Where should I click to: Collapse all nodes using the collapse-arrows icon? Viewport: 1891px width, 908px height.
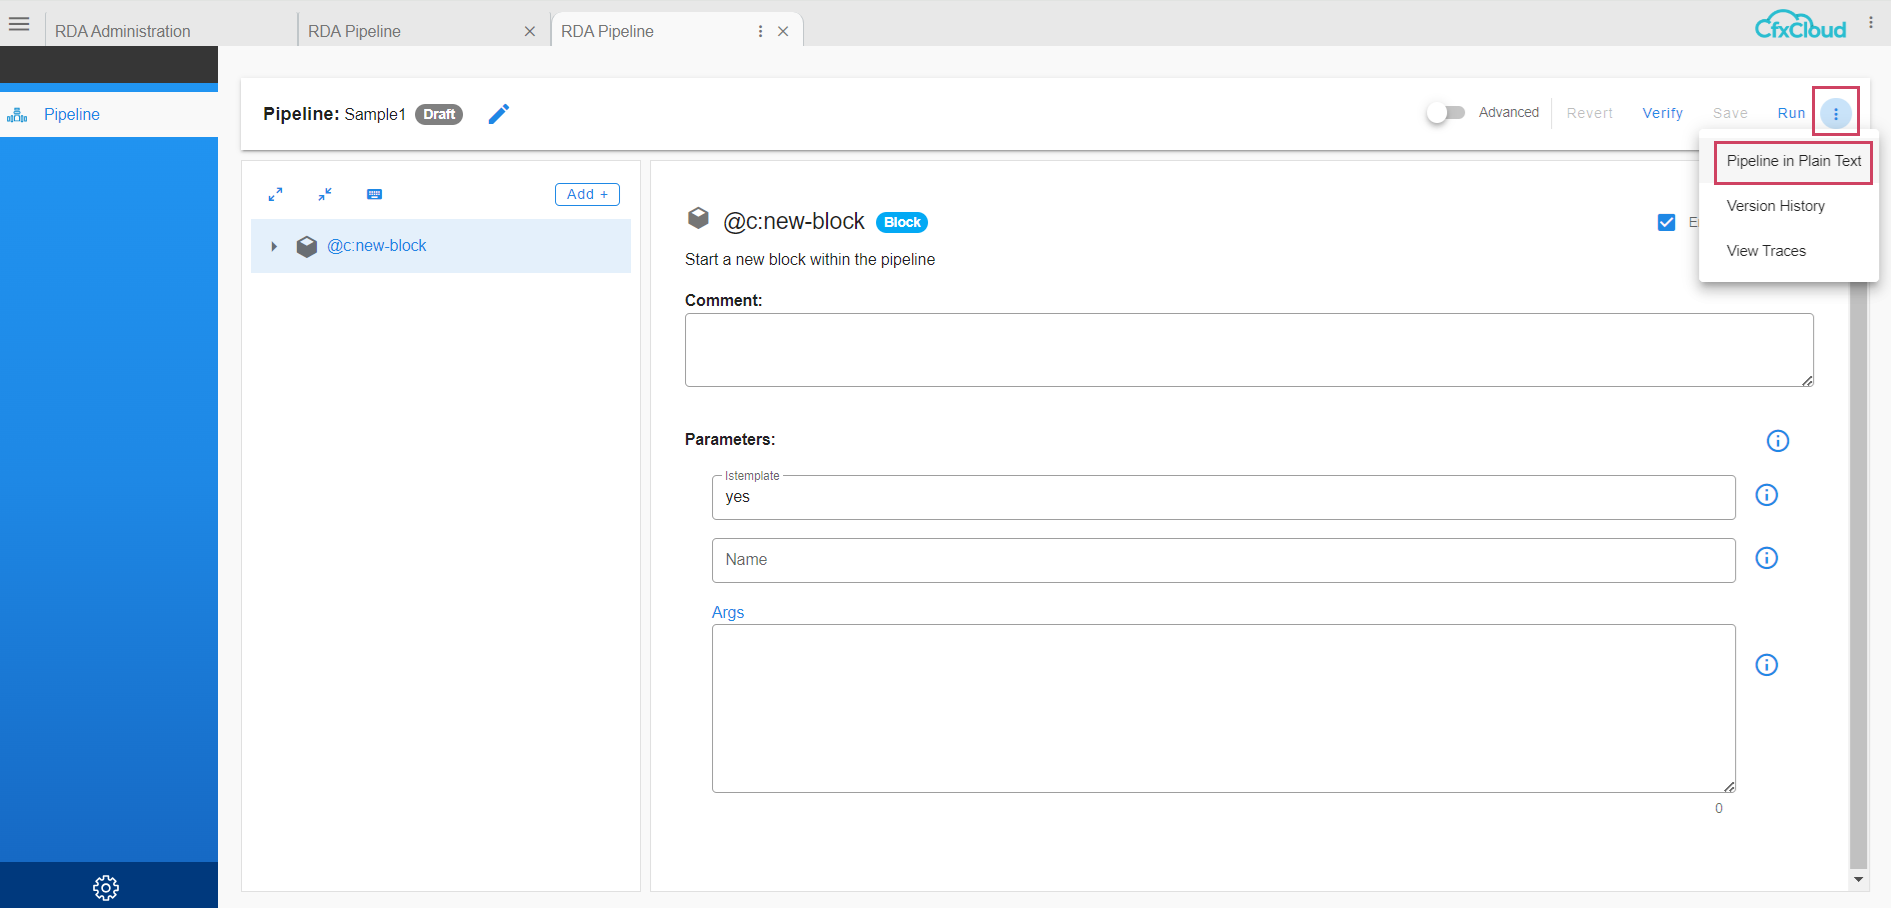(324, 194)
